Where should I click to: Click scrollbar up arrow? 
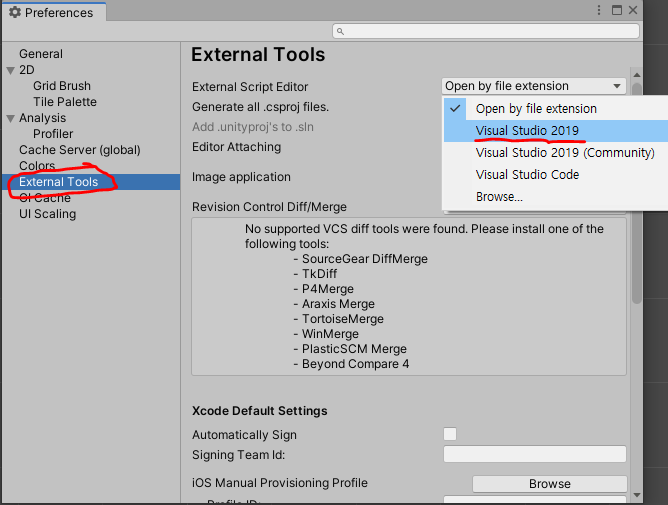tap(637, 75)
